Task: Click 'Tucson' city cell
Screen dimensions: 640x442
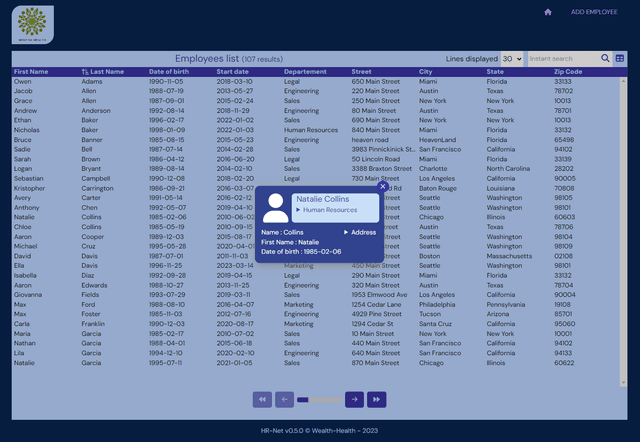Action: [x=430, y=314]
